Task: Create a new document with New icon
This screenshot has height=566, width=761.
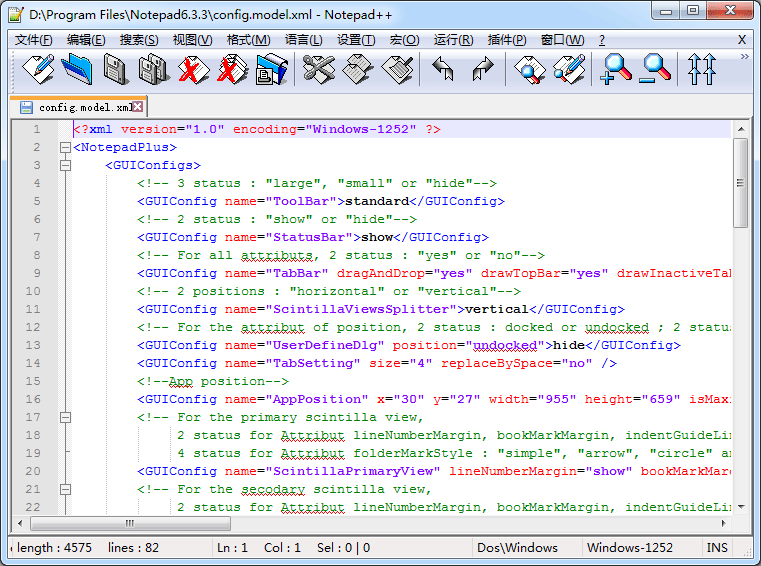Action: coord(38,69)
